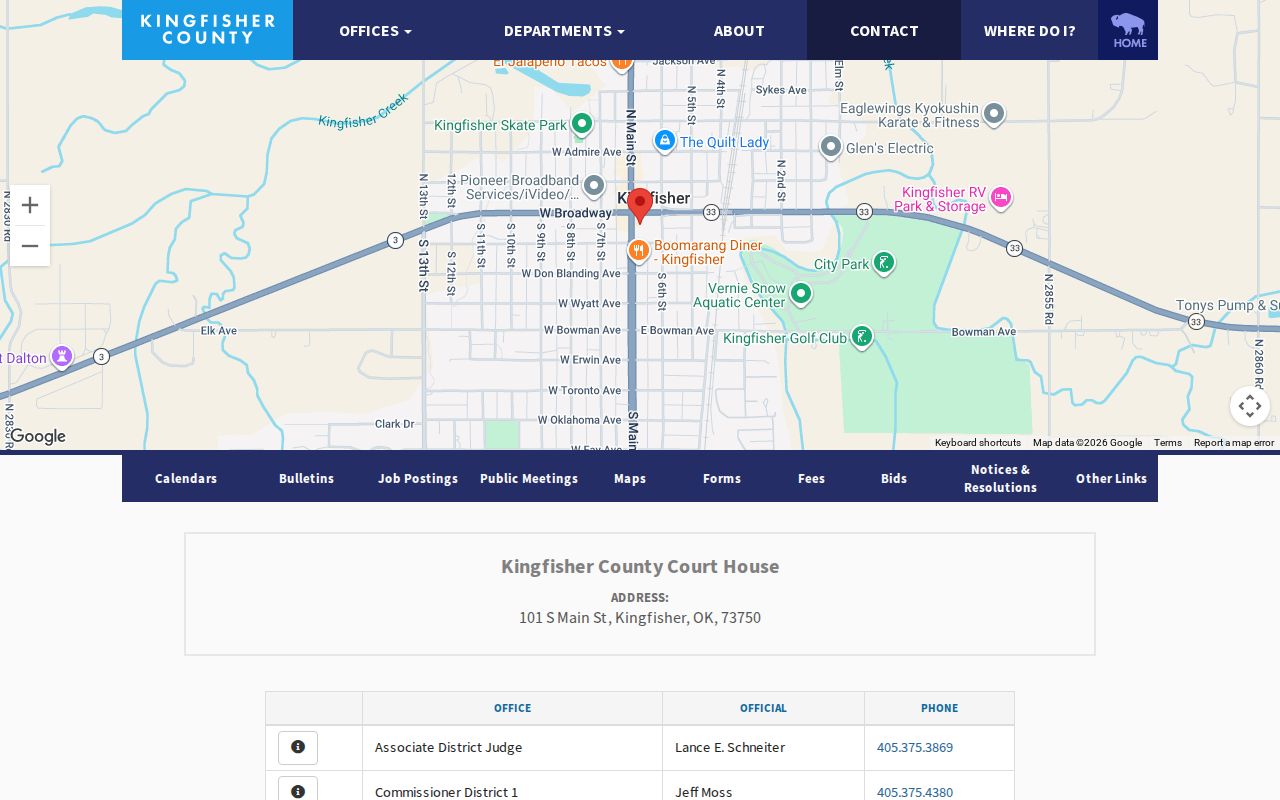Open the Maps tab
Image resolution: width=1280 pixels, height=800 pixels.
point(630,479)
